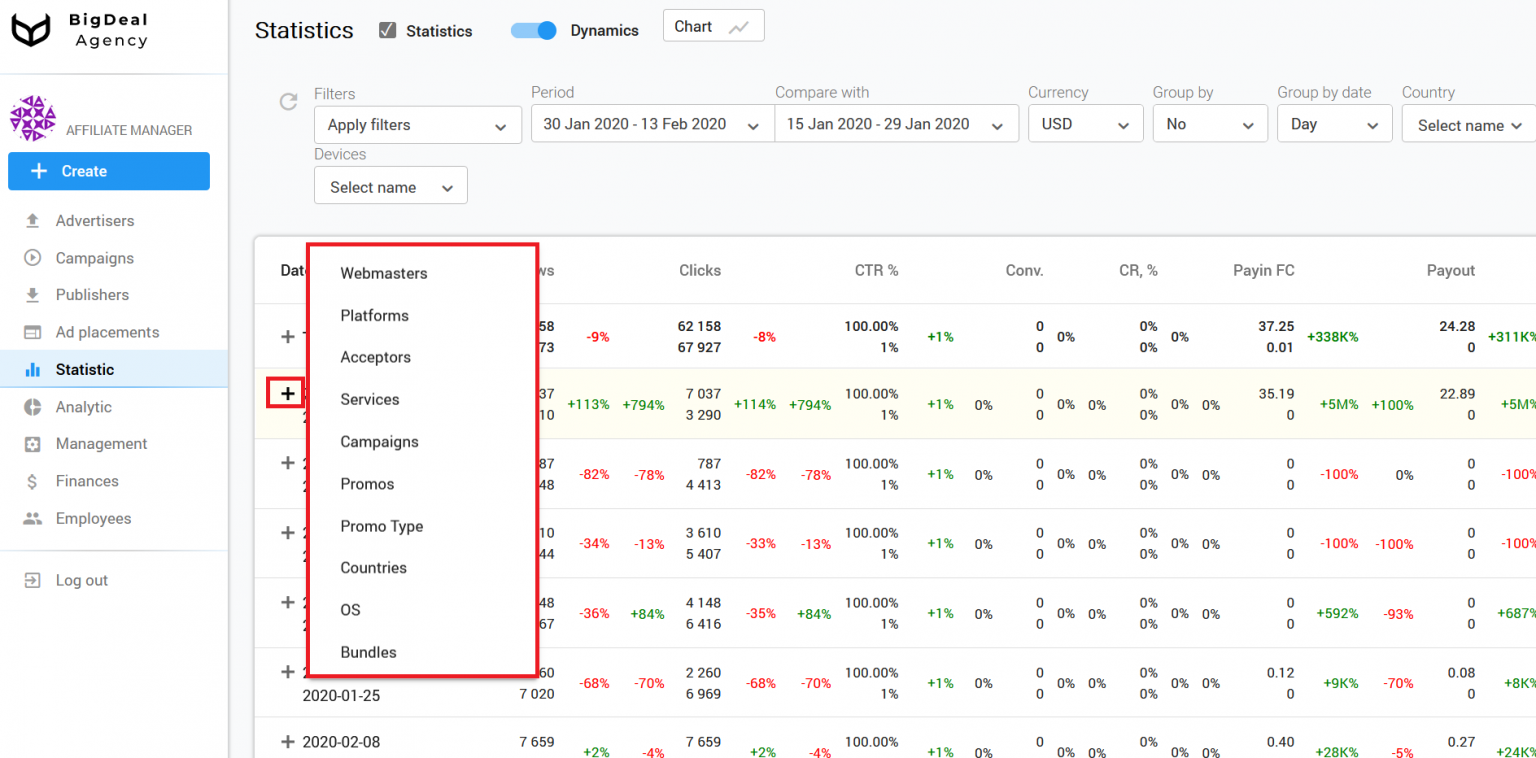Uncheck the Statistics checkbox
This screenshot has width=1536, height=758.
click(x=388, y=31)
